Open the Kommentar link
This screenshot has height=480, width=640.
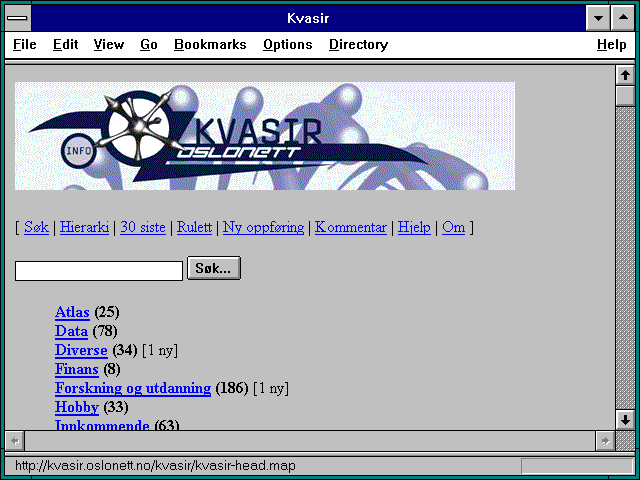[x=351, y=227]
